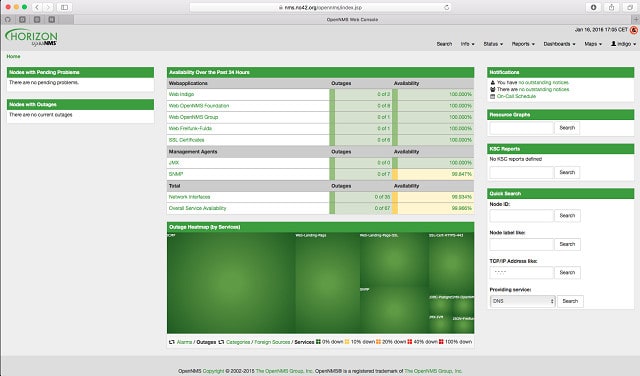Open Safari share icon
Viewport: 640px width, 376px height.
click(611, 7)
